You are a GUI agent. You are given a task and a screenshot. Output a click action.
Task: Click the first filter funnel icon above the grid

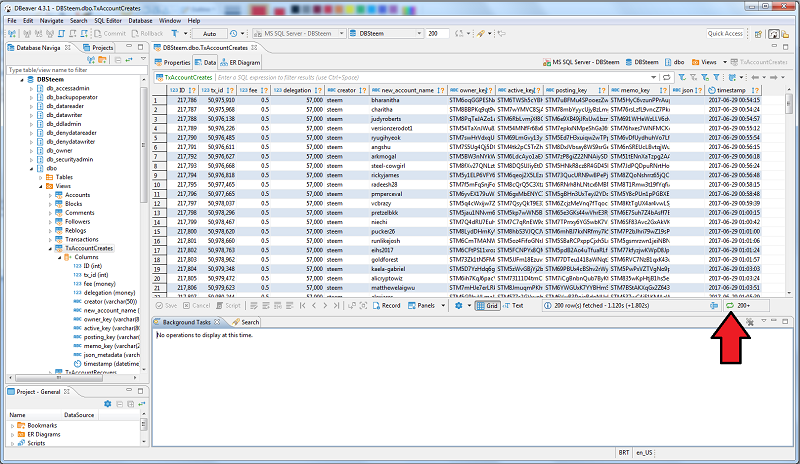682,78
